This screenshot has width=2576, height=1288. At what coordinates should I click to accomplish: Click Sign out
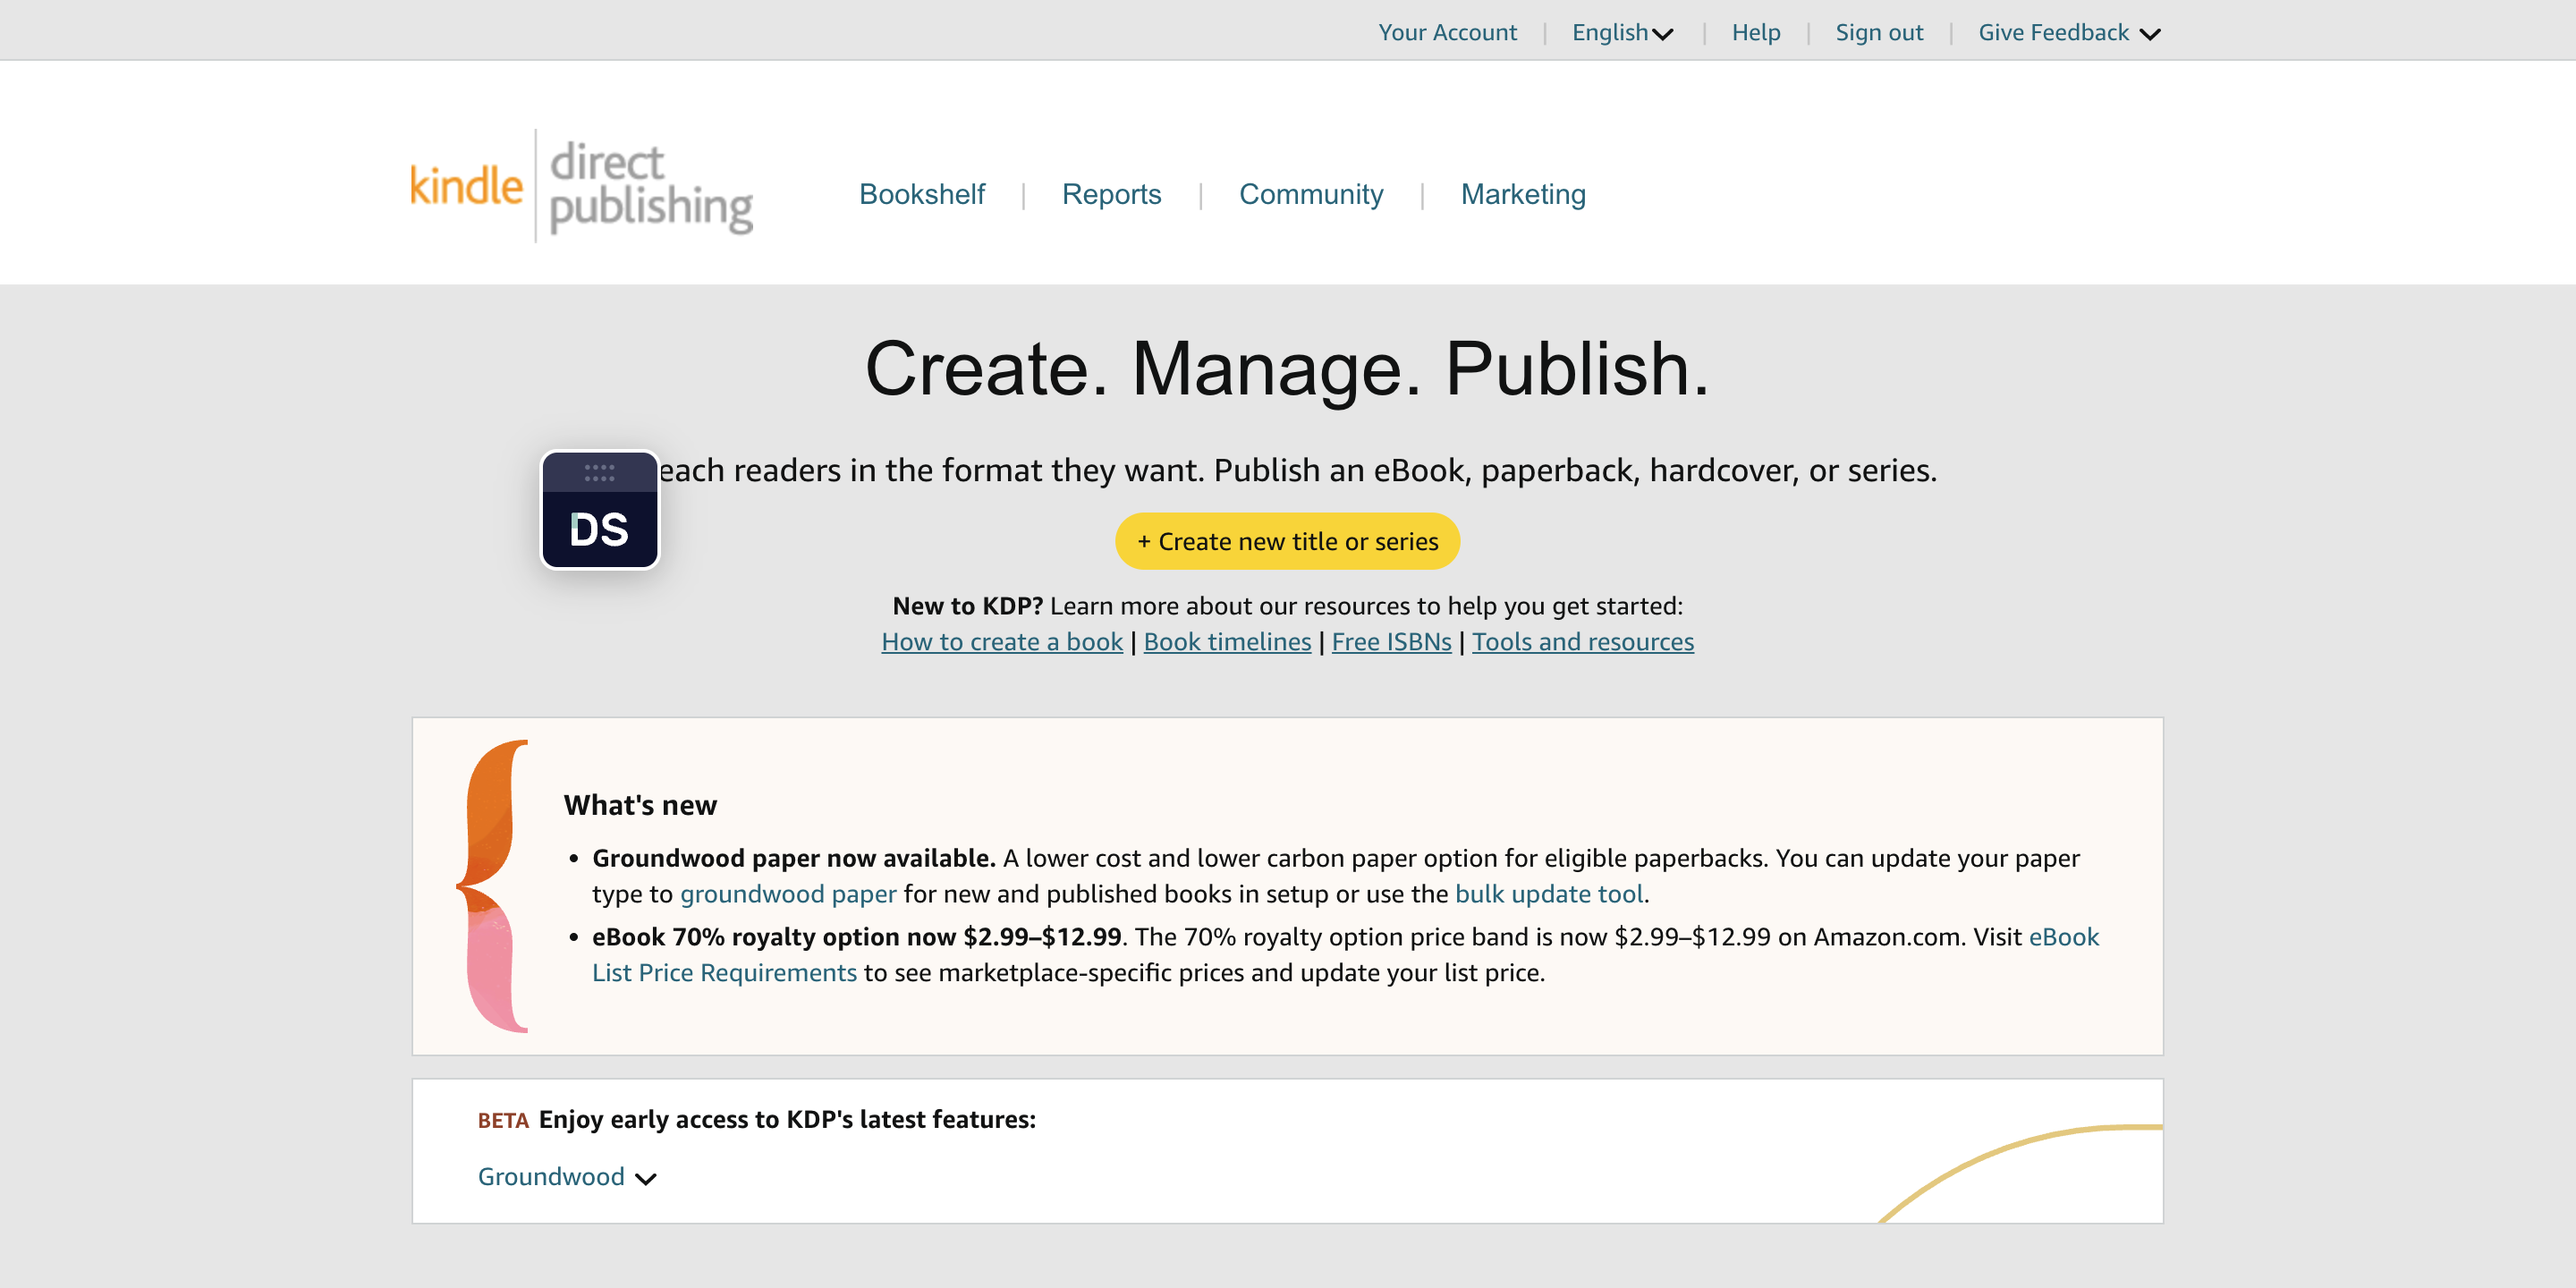tap(1879, 32)
